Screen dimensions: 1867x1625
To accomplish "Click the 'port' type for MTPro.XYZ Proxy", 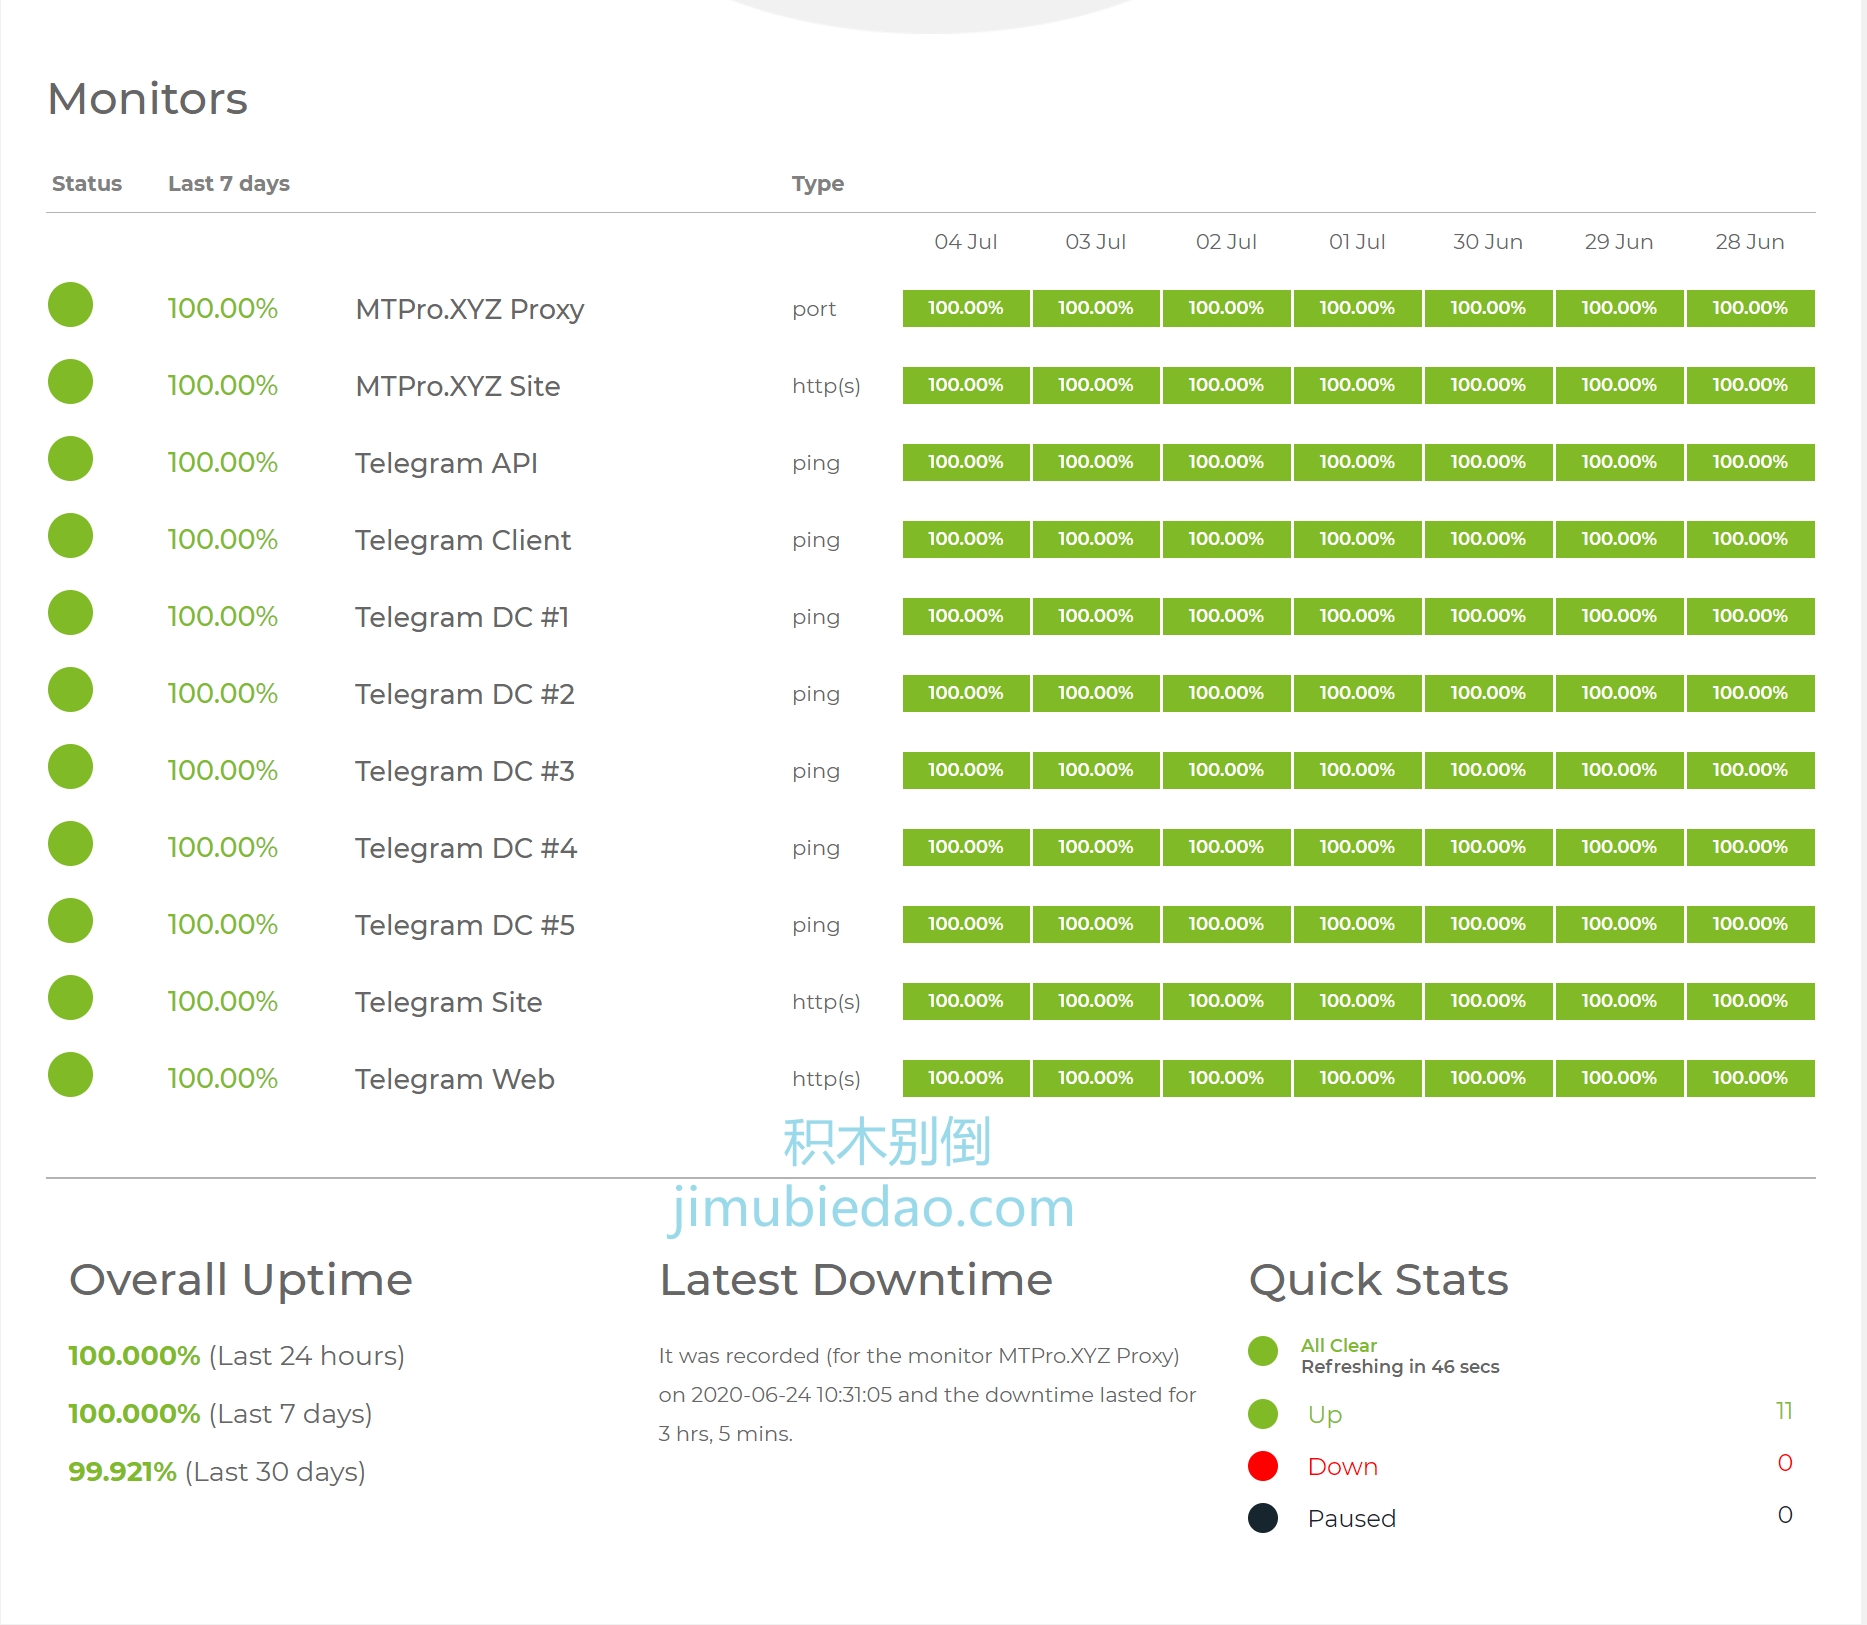I will (x=814, y=310).
